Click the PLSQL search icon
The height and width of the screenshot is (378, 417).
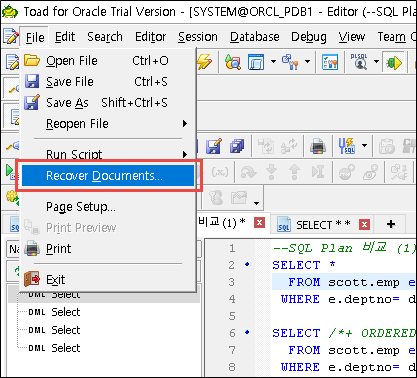(x=359, y=62)
